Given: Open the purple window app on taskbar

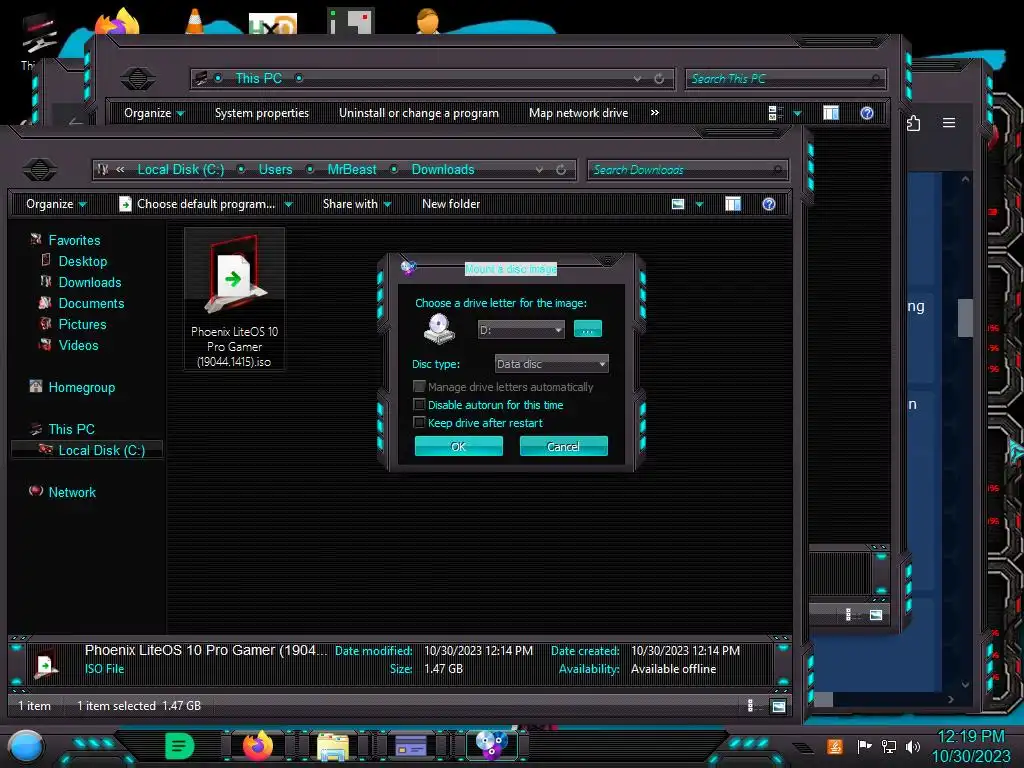Looking at the screenshot, I should (x=411, y=746).
